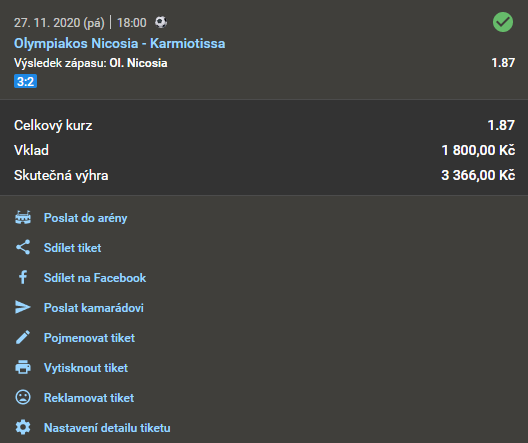Viewport: 528px width, 443px height.
Task: Click the share ticket icon
Action: [23, 247]
